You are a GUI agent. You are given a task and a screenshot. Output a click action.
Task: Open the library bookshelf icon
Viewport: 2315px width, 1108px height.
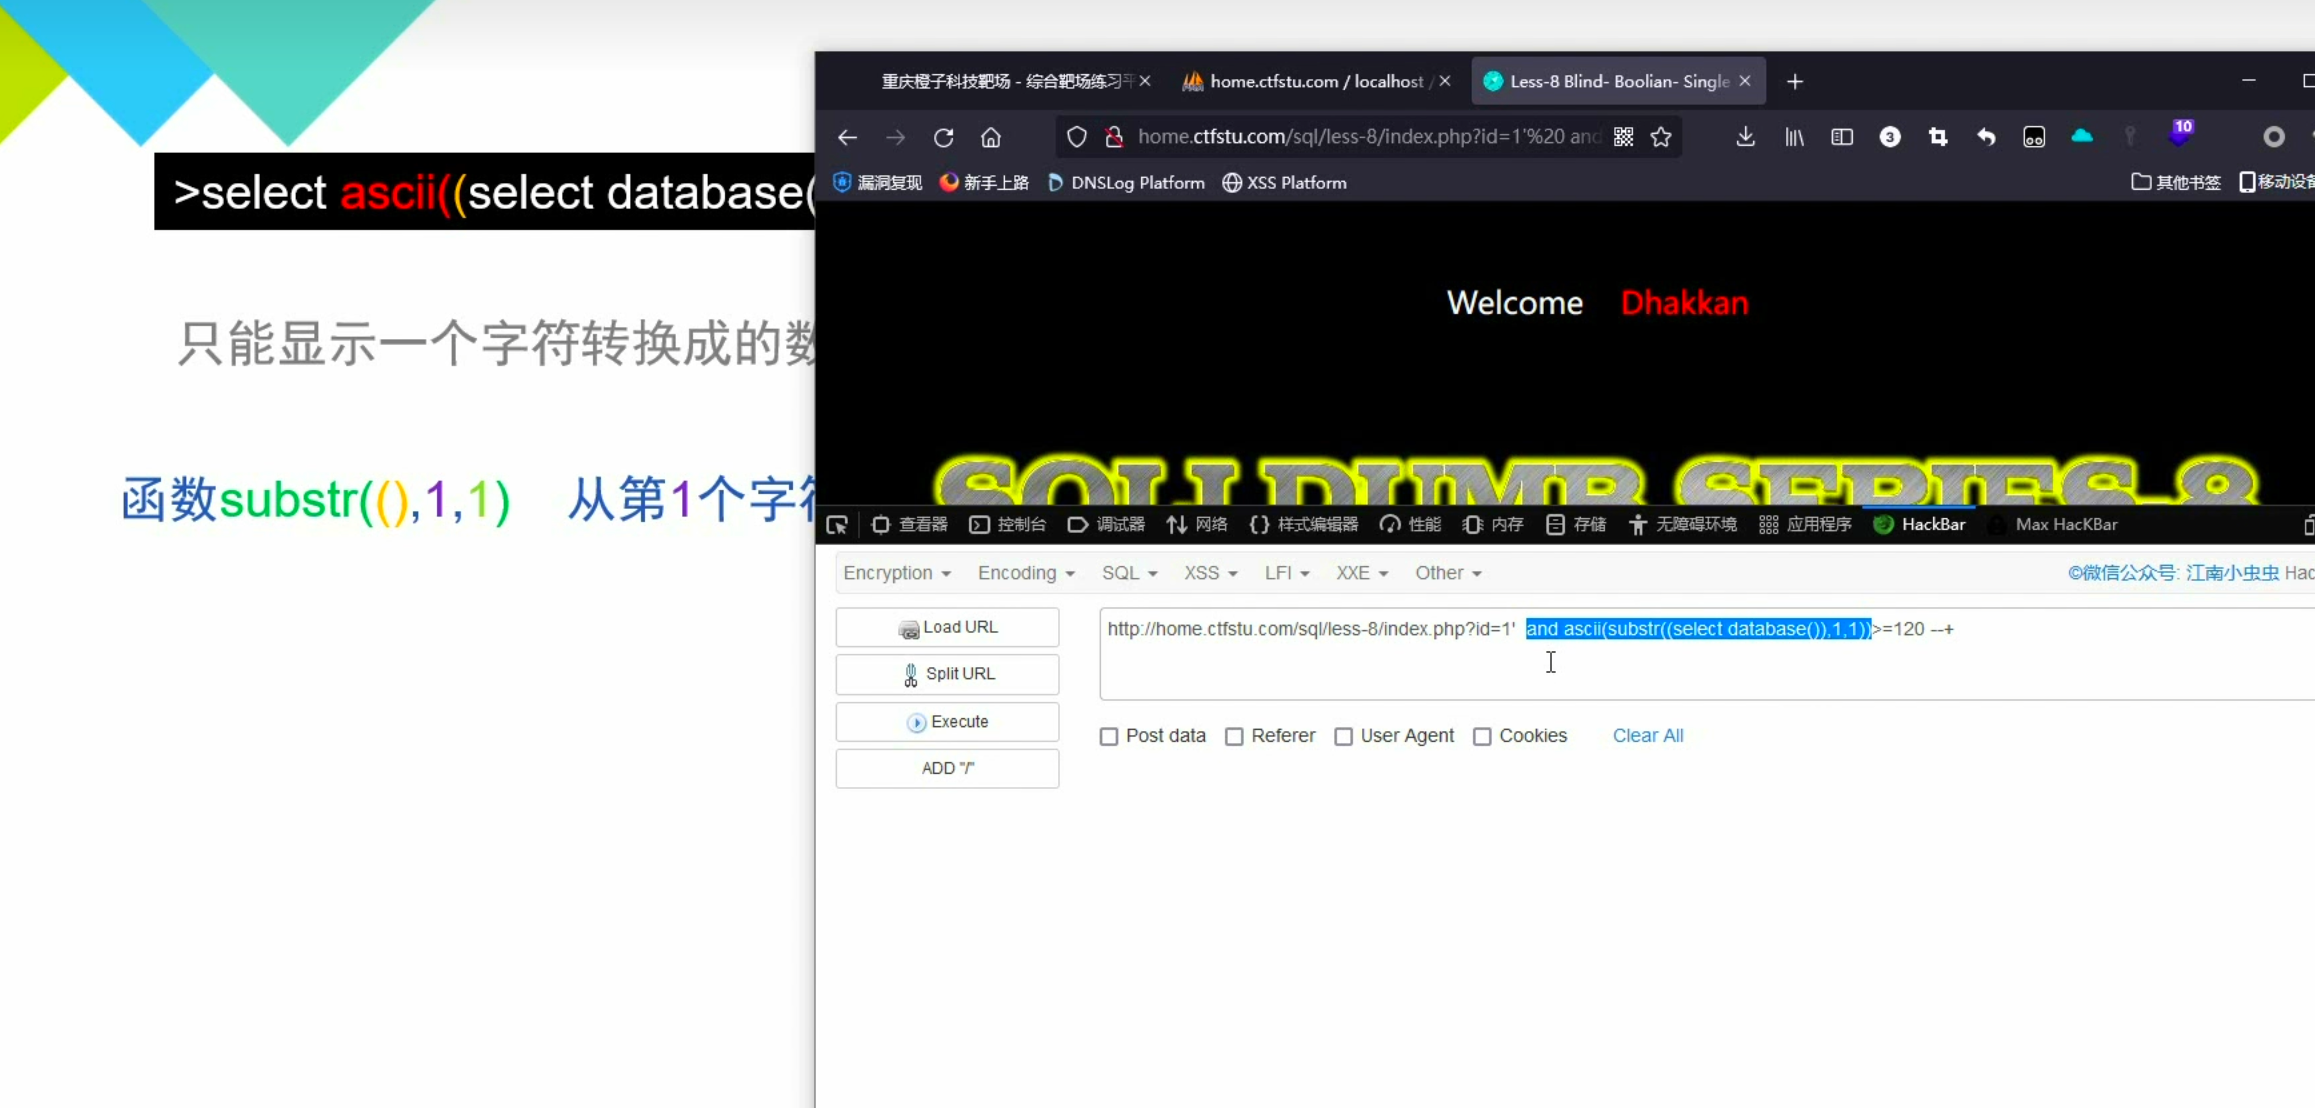pos(1794,137)
